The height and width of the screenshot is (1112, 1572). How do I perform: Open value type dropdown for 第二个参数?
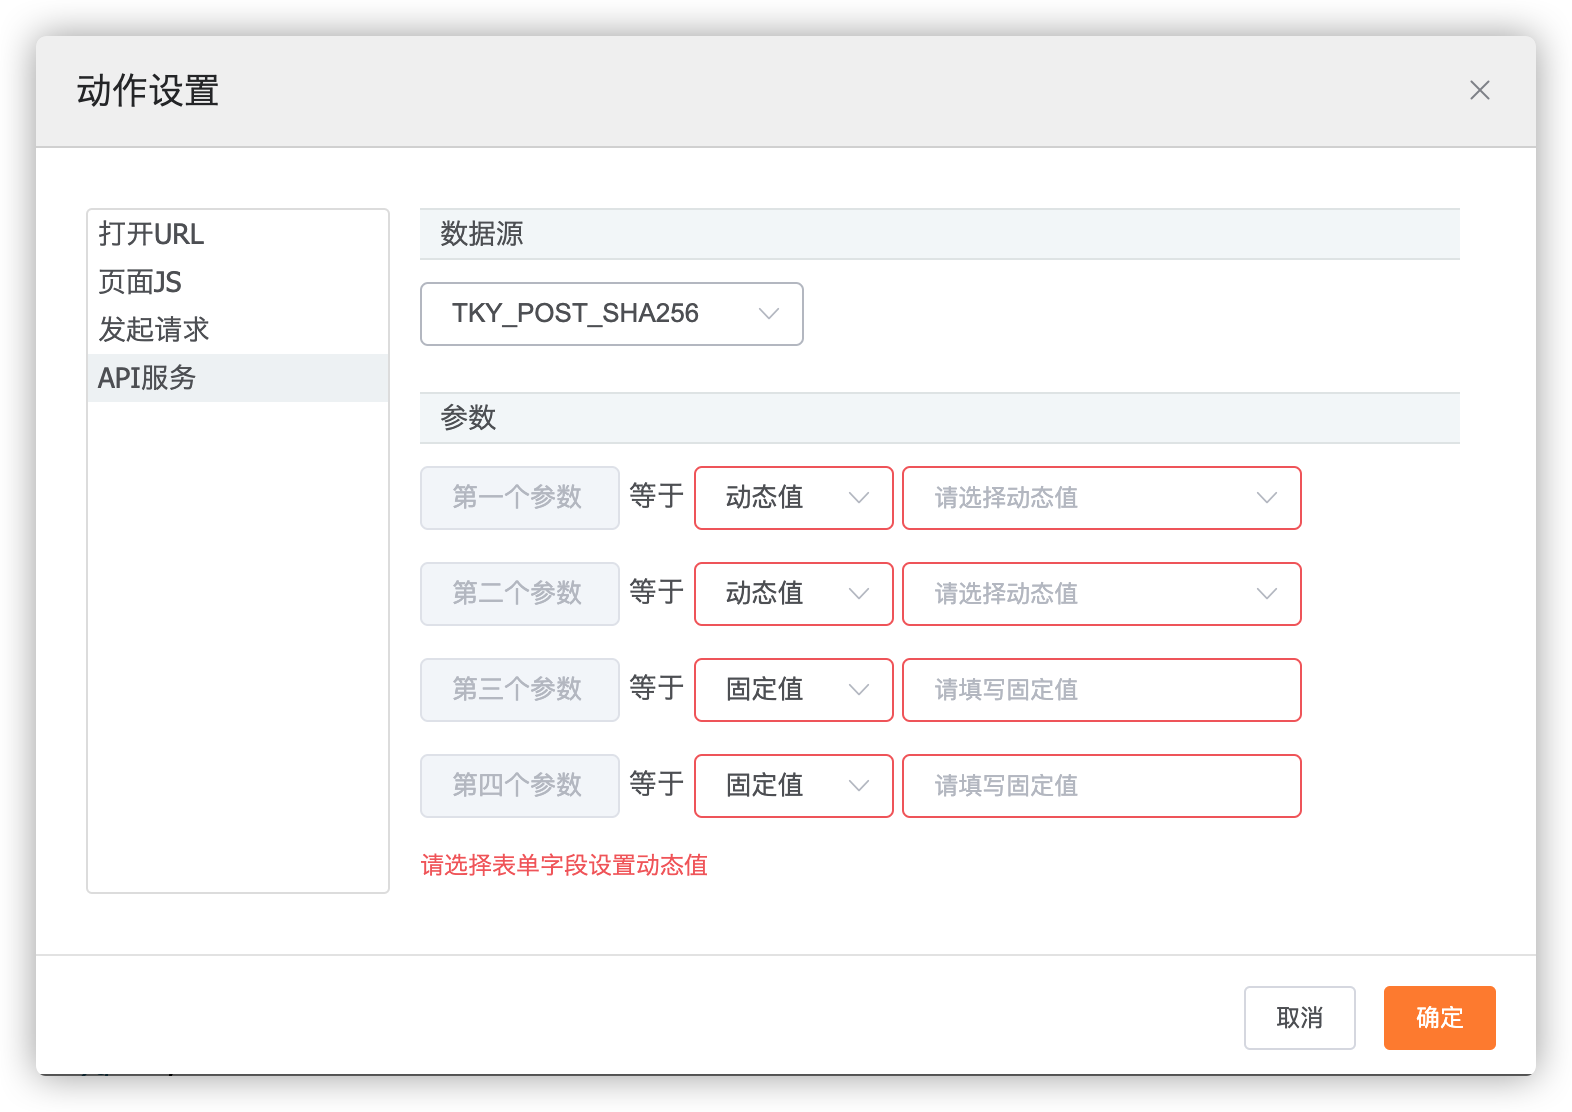pos(793,594)
